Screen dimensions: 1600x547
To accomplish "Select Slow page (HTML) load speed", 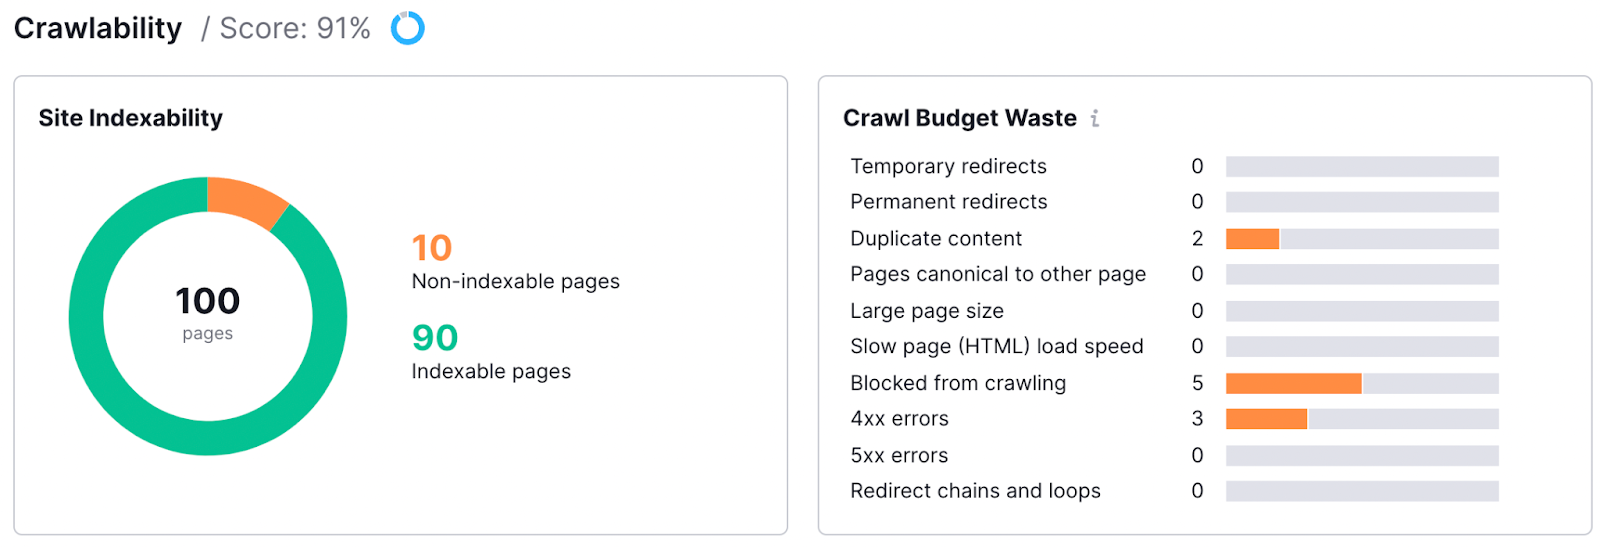I will pos(996,347).
